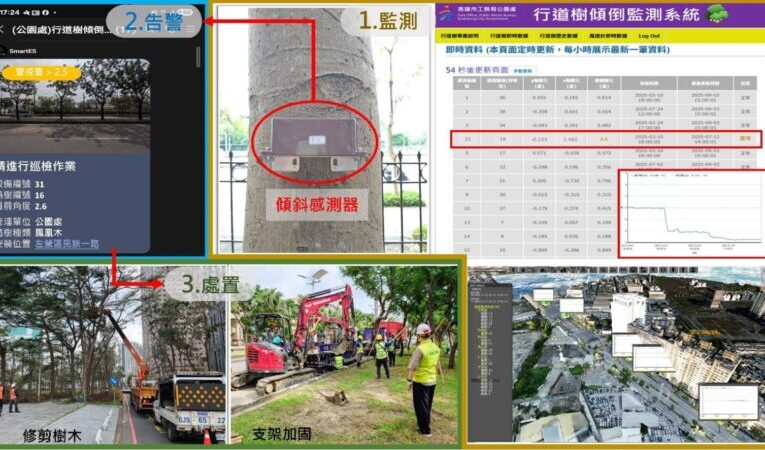Click the 手動更新 manual refresh button
The width and height of the screenshot is (765, 450).
pyautogui.click(x=523, y=71)
